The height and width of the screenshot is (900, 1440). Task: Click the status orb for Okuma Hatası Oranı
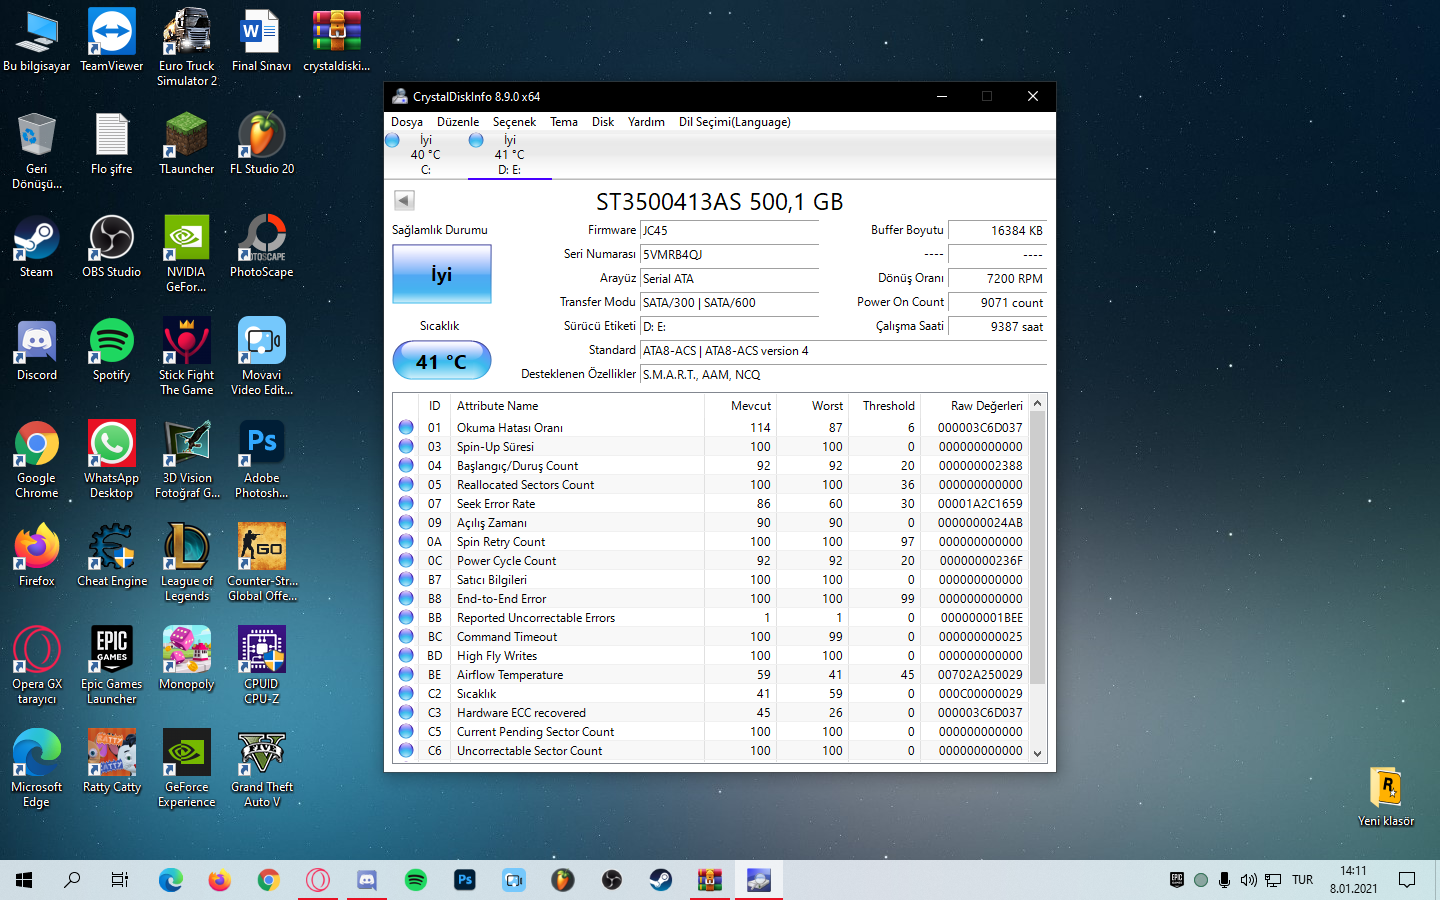point(406,427)
